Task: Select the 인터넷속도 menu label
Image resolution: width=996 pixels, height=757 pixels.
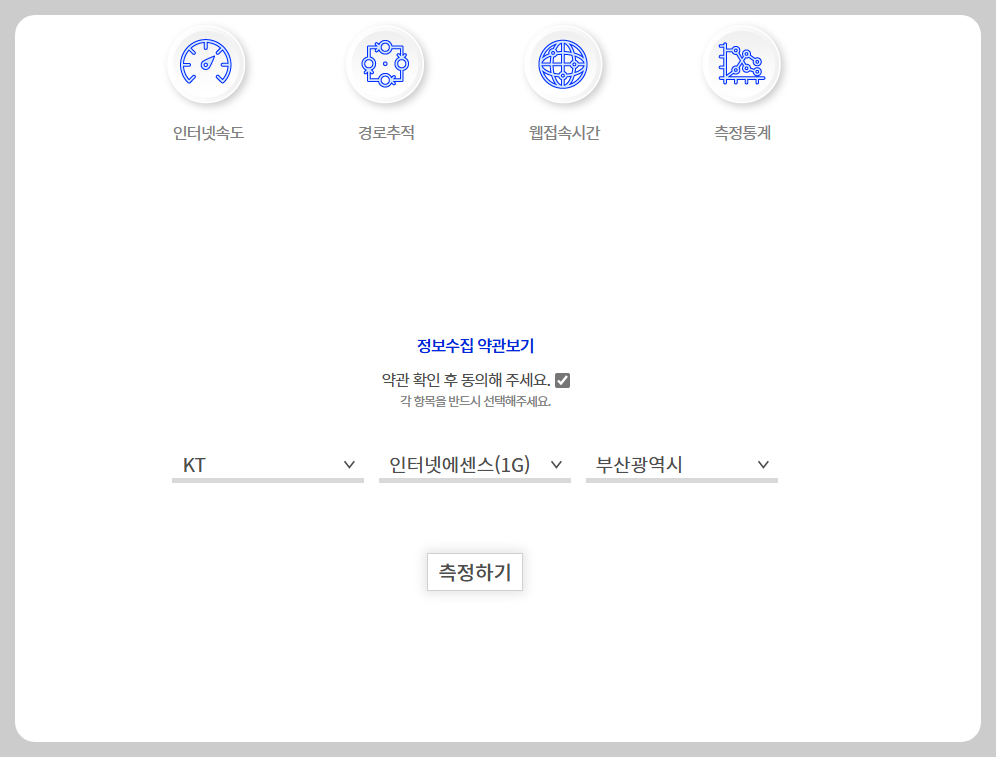Action: click(208, 133)
